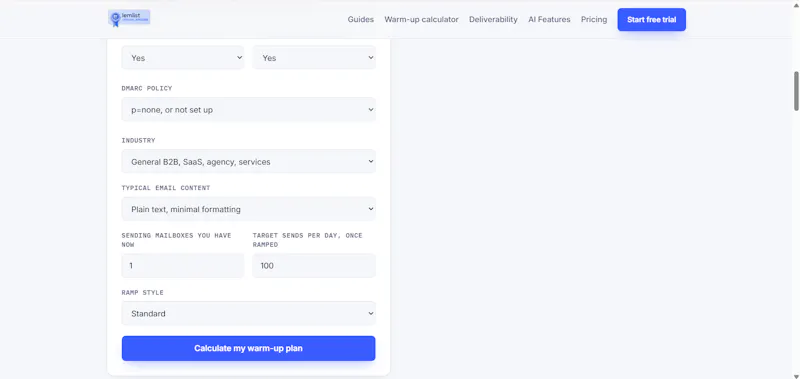Screen dimensions: 800x379
Task: Click the scrollbar down arrow
Action: pos(796,376)
